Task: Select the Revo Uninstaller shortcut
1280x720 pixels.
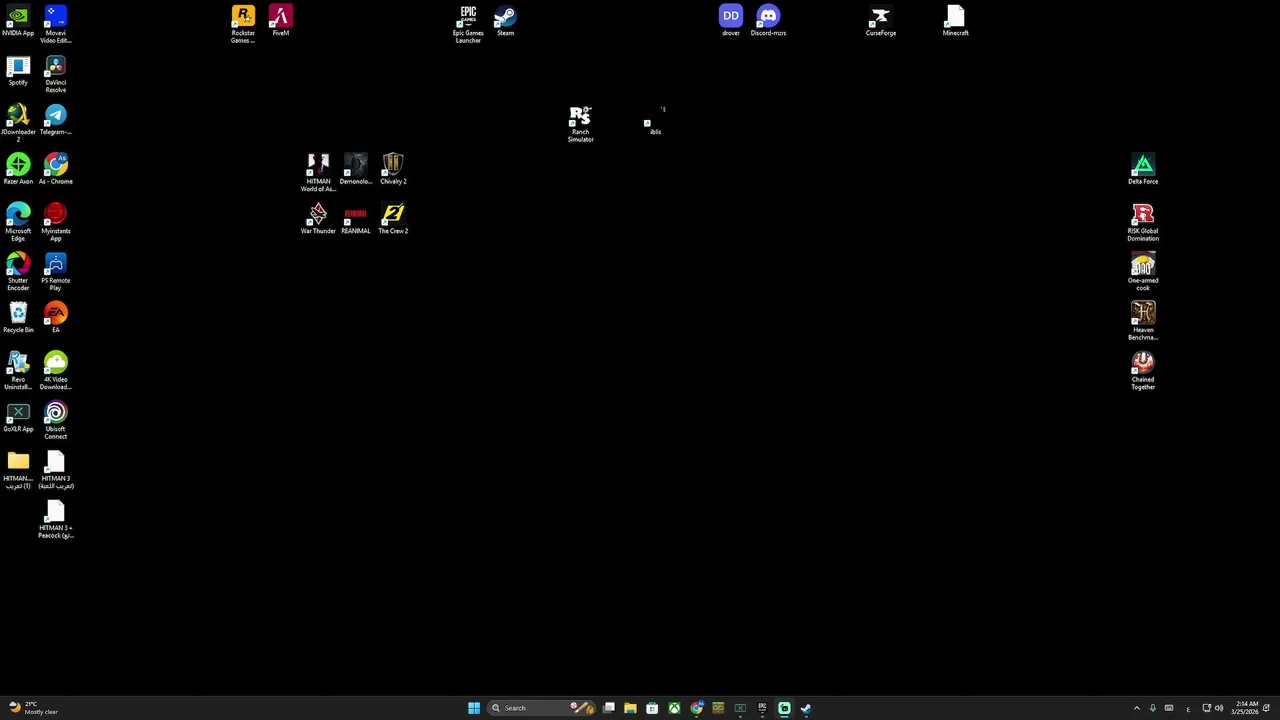Action: point(18,371)
